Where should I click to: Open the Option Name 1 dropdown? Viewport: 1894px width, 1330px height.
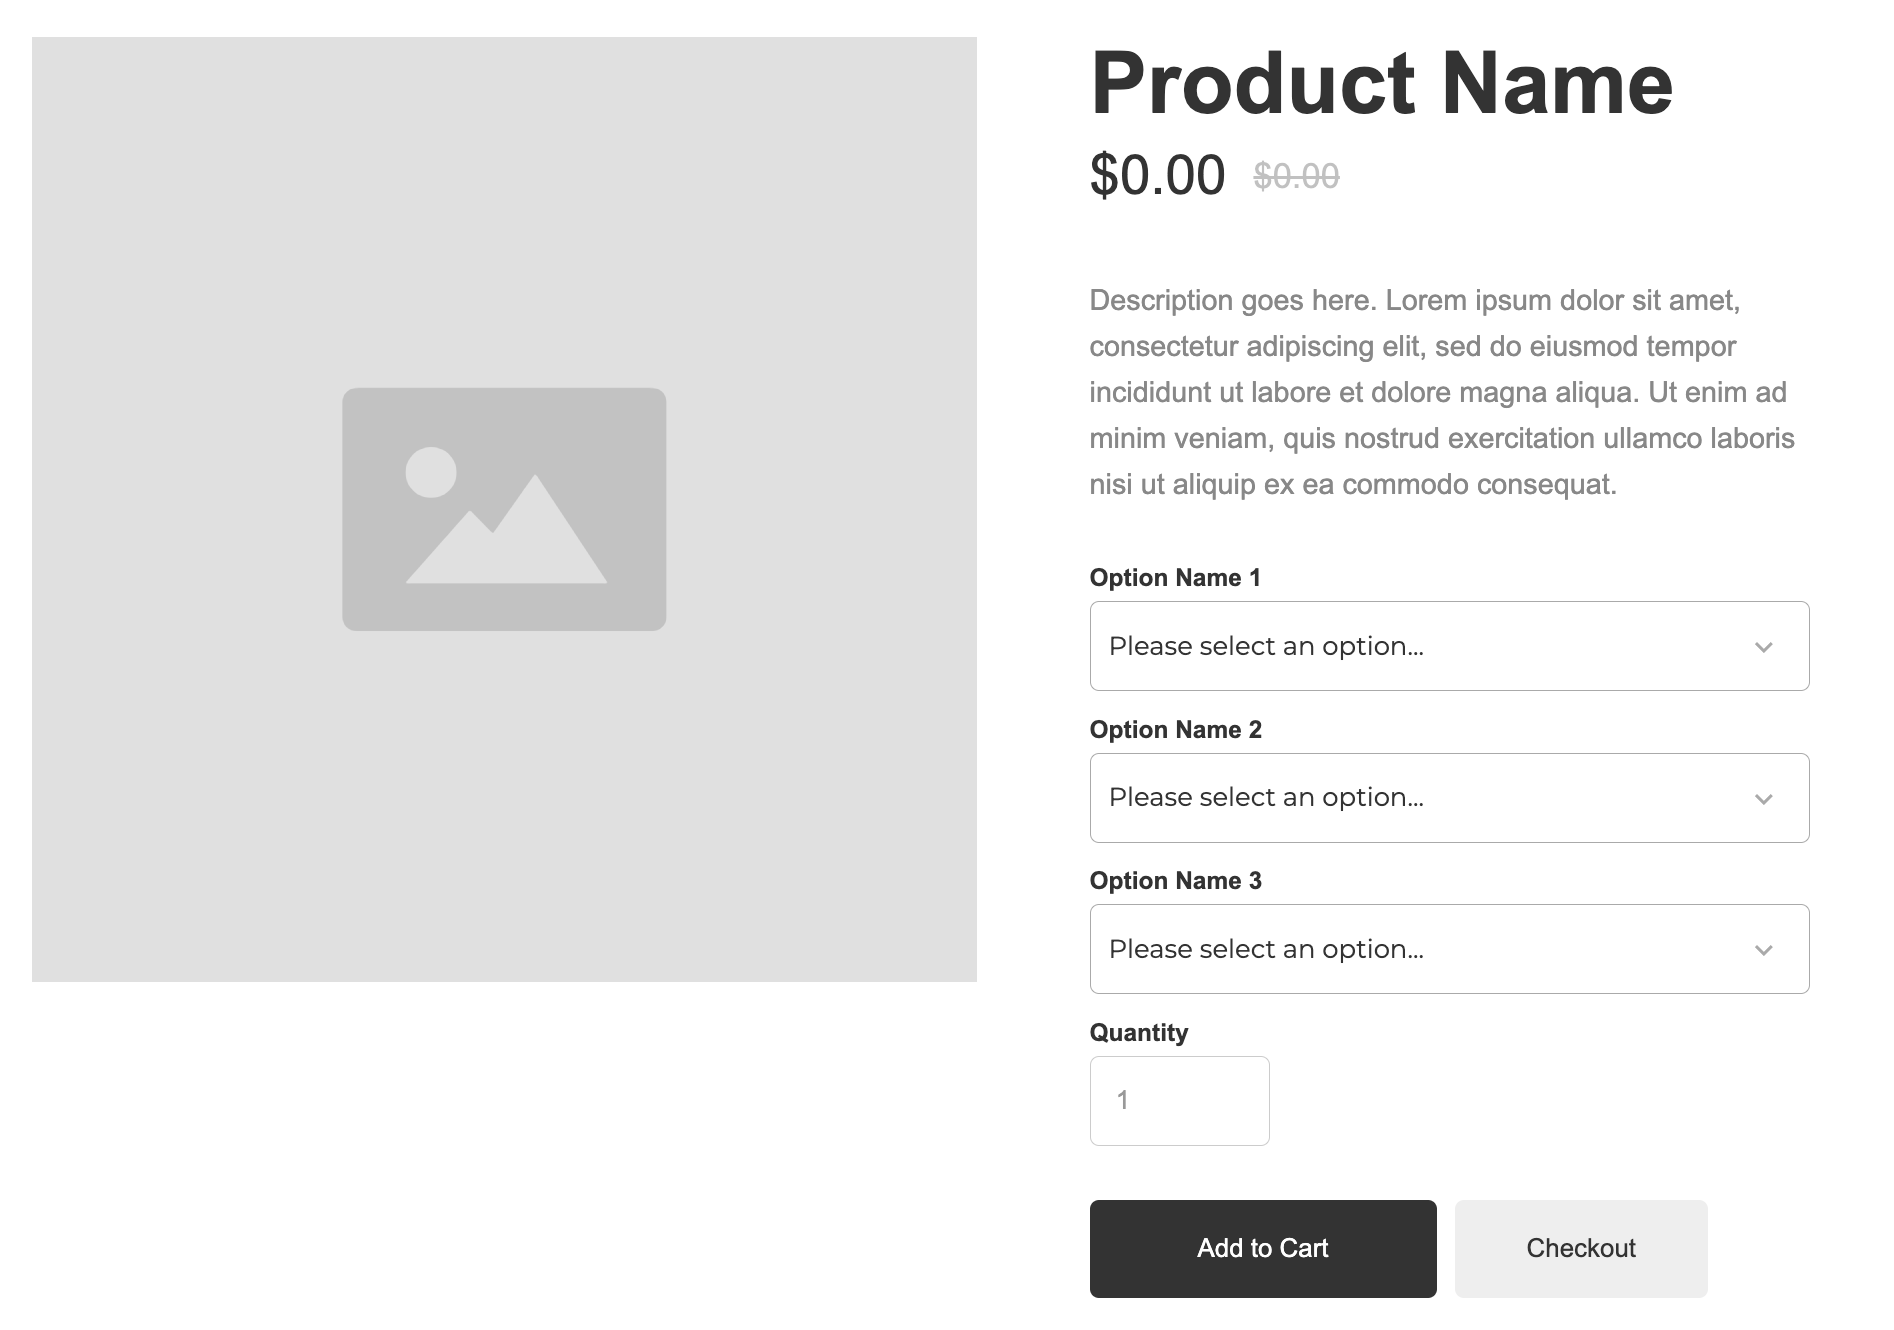pos(1449,646)
